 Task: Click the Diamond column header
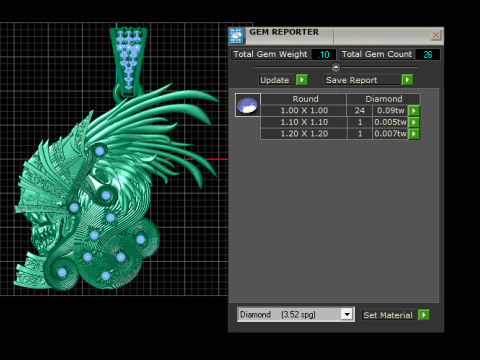[x=384, y=99]
